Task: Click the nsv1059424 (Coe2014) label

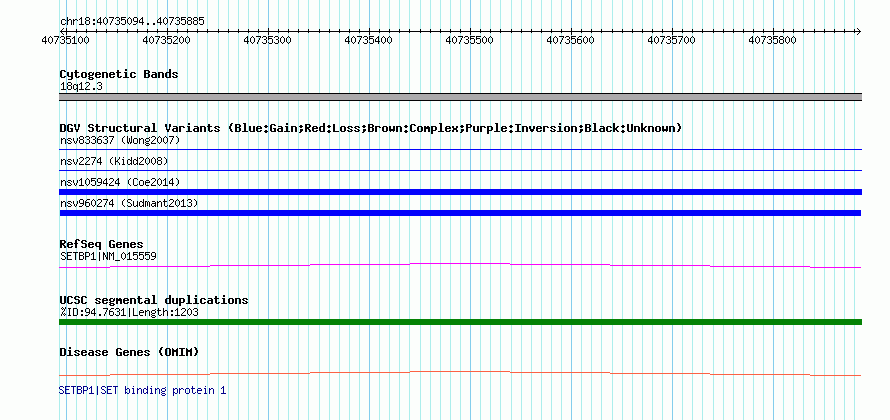Action: [120, 182]
